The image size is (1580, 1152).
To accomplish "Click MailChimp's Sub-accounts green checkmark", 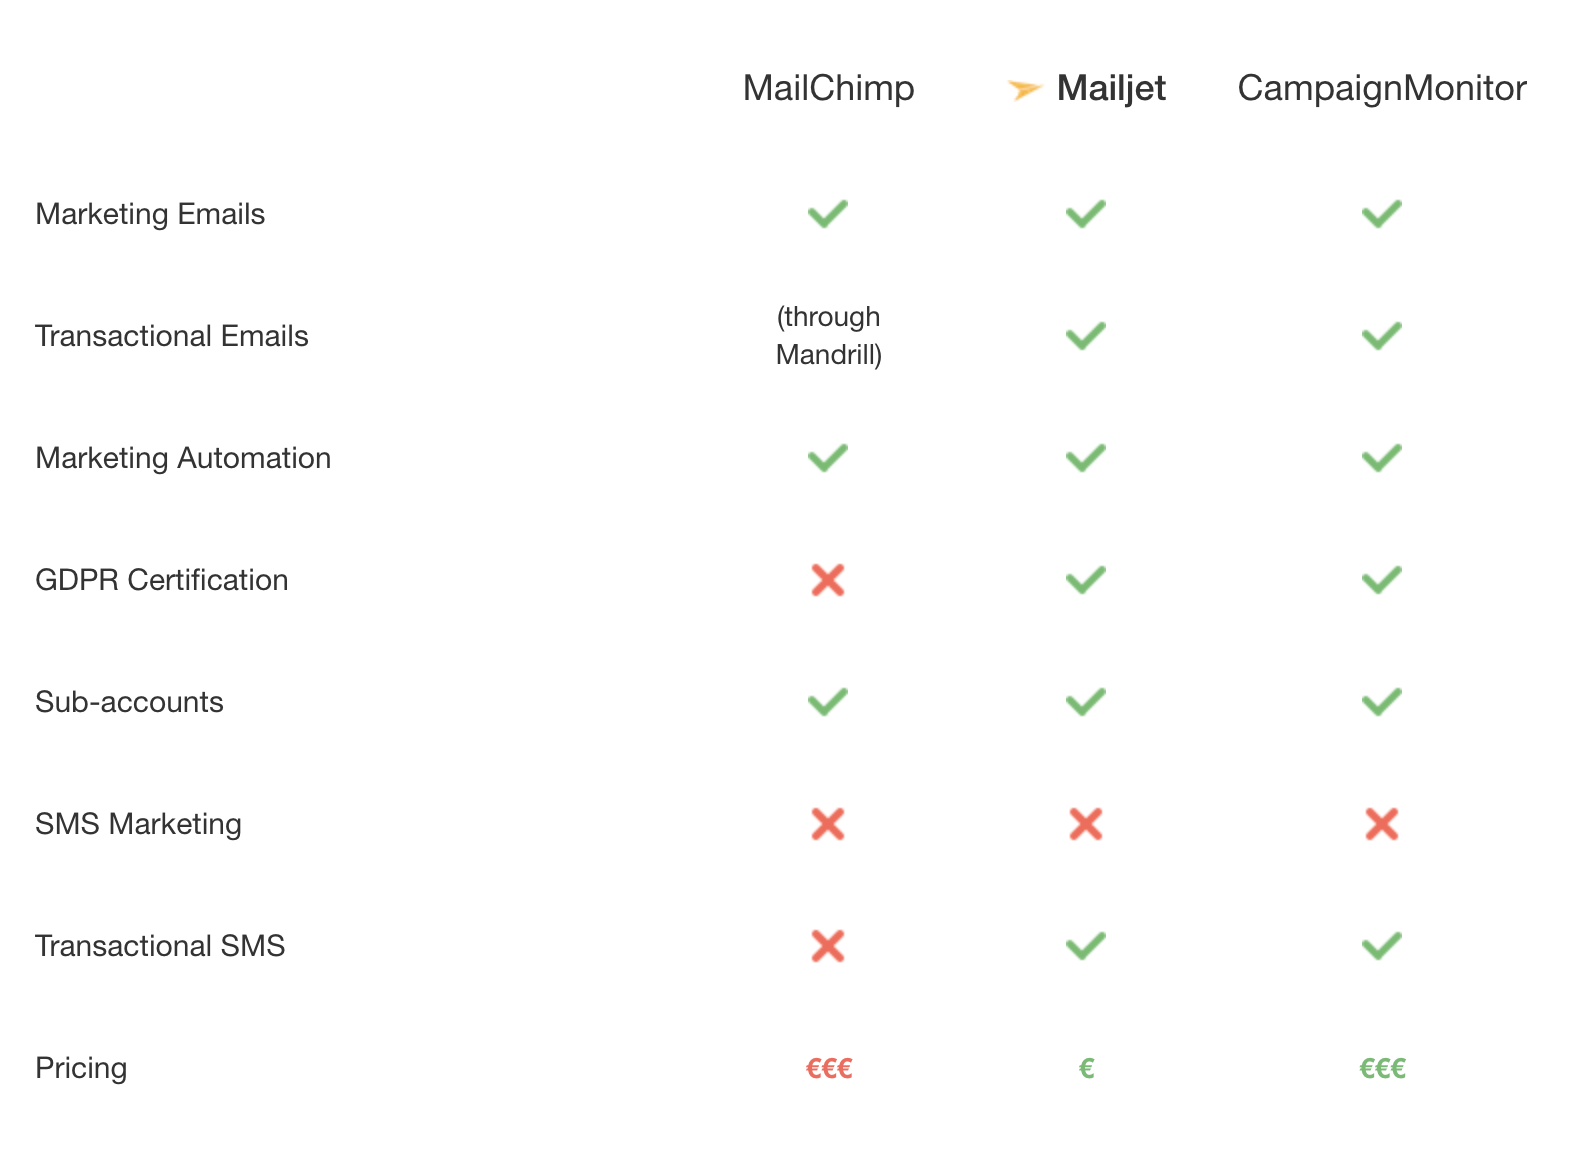I will (x=828, y=702).
